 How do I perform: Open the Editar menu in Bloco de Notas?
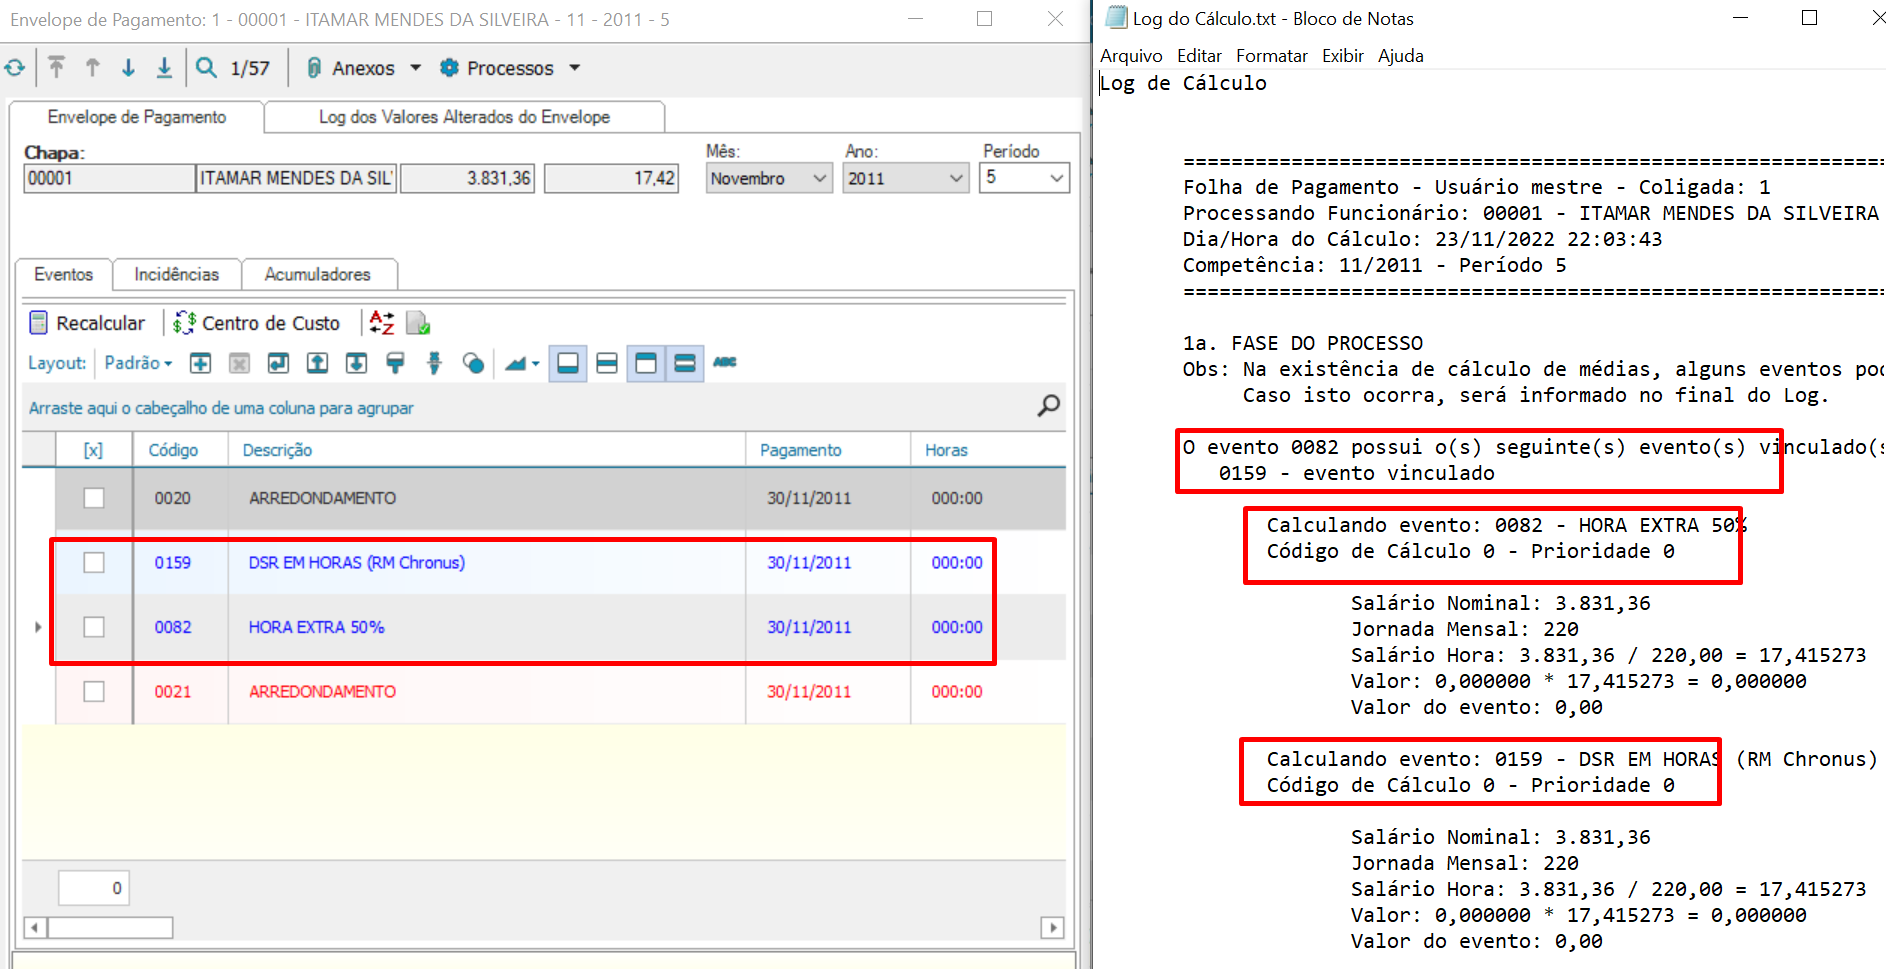click(x=1199, y=56)
